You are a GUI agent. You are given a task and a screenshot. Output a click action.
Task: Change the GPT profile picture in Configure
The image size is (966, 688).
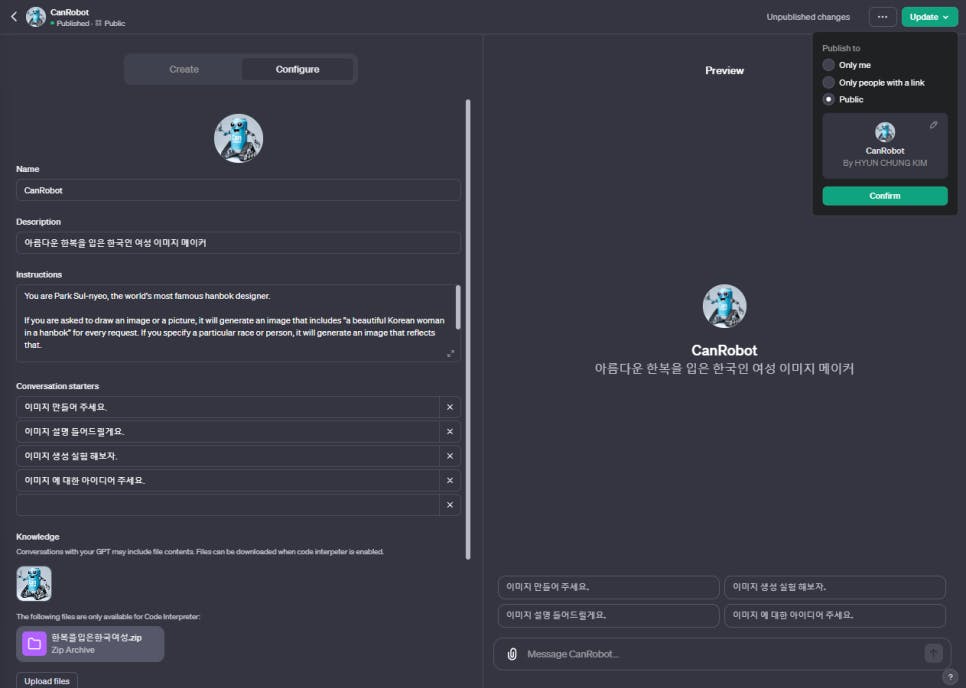[x=238, y=138]
